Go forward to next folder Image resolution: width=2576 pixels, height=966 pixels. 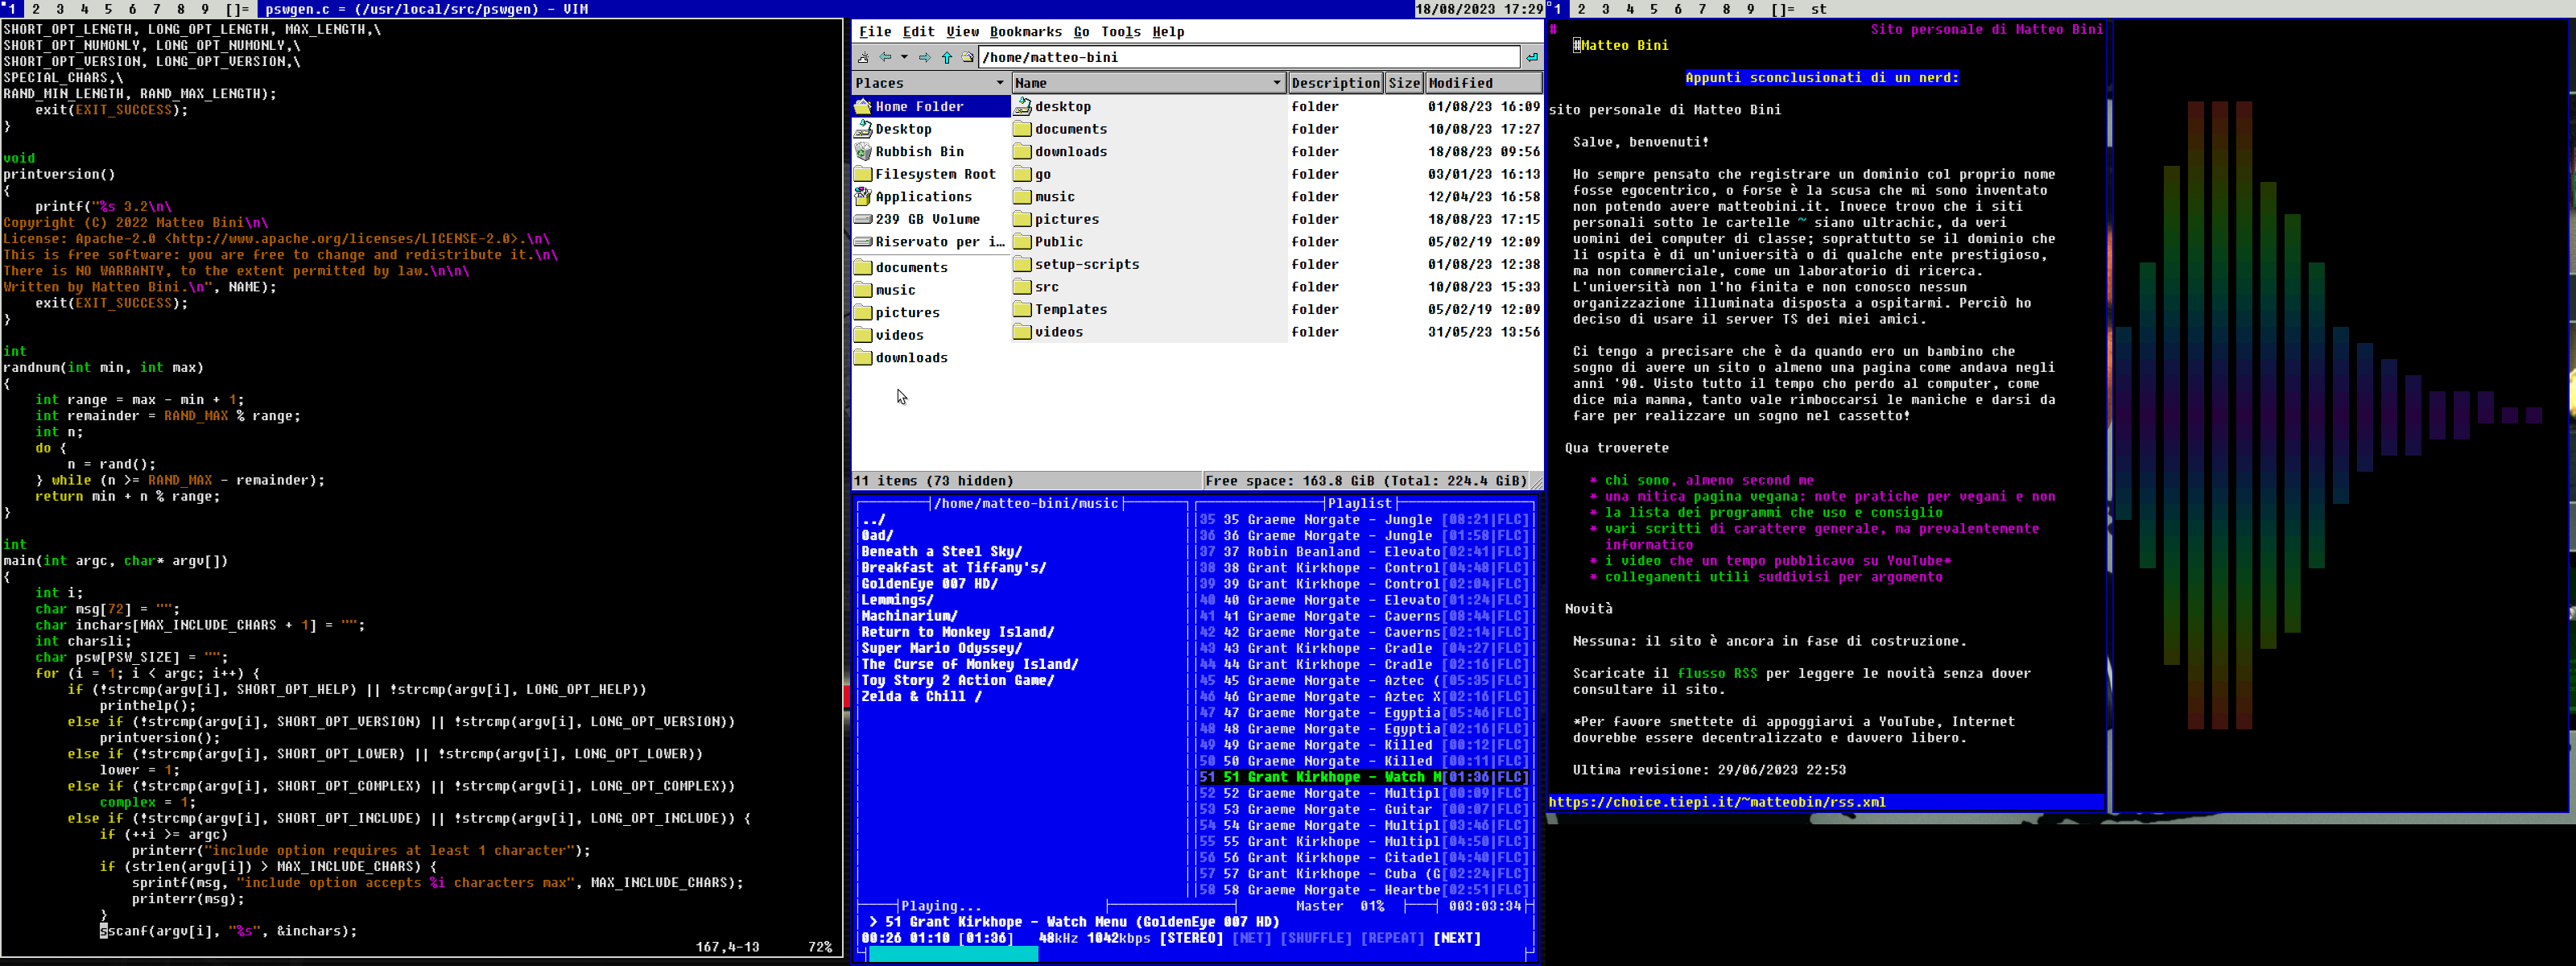(x=925, y=58)
